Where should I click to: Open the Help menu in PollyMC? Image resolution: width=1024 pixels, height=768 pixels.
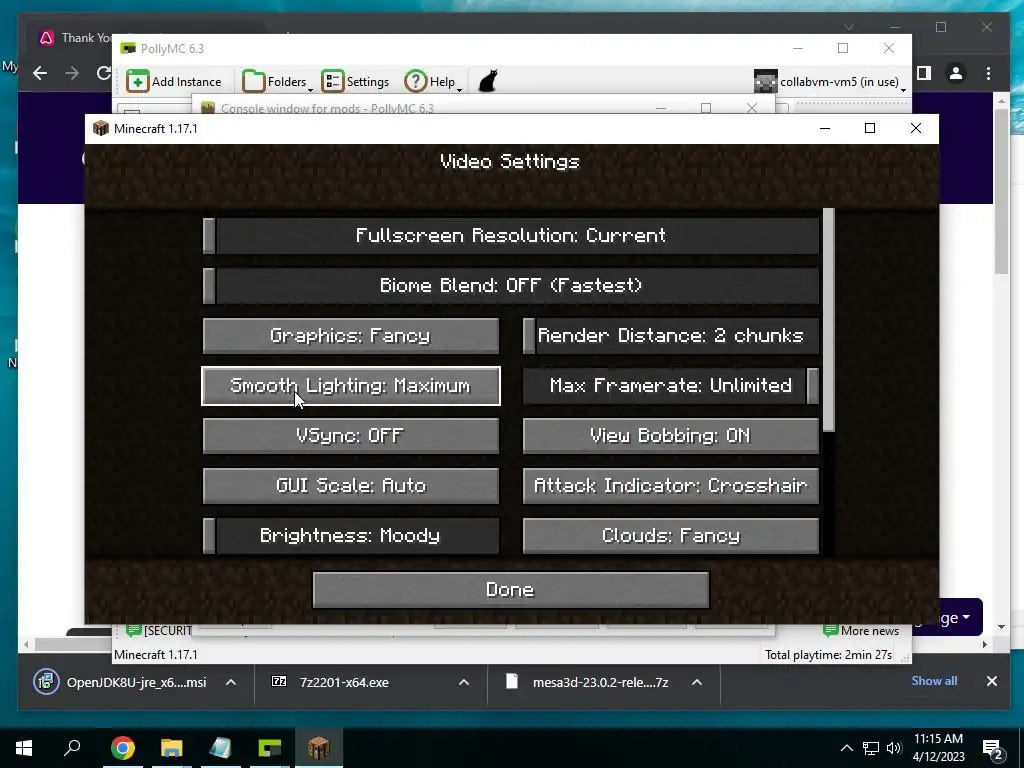pyautogui.click(x=433, y=82)
